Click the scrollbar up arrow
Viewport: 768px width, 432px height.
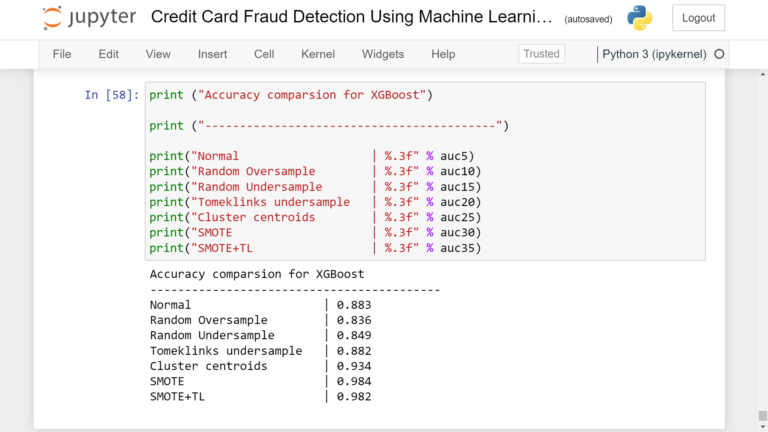coord(763,74)
